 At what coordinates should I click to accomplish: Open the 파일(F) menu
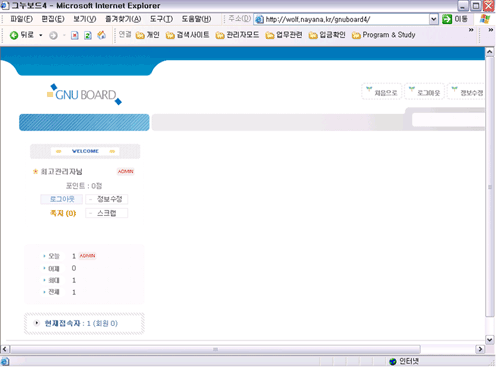21,19
